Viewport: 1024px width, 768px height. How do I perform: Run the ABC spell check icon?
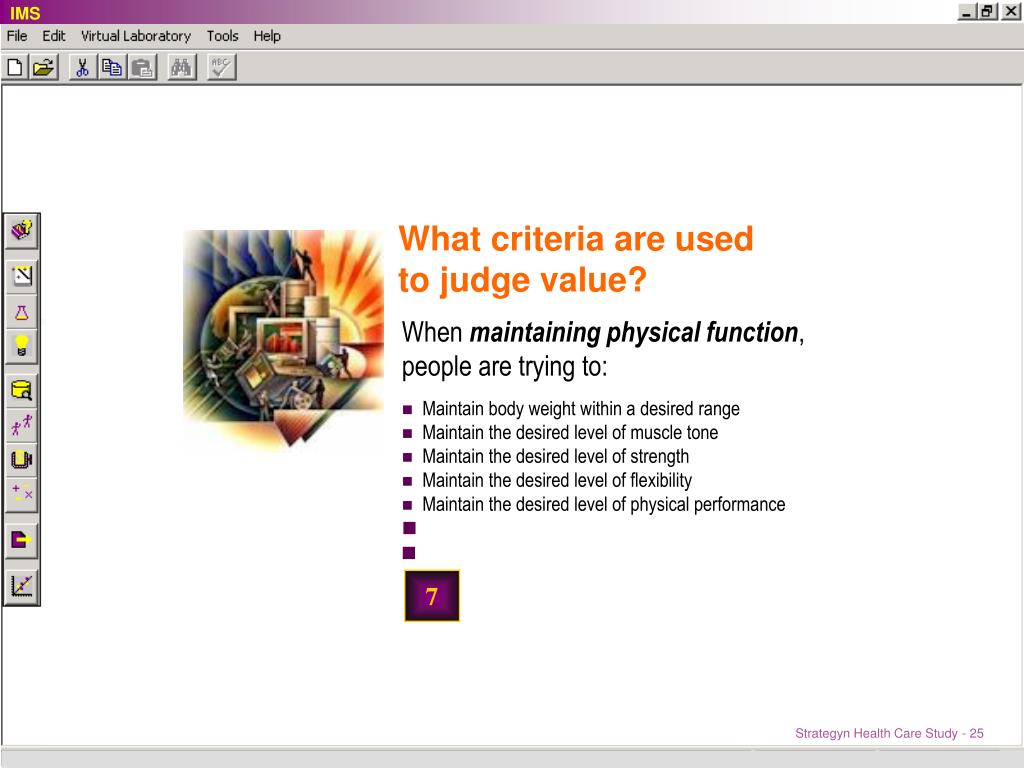(x=221, y=67)
